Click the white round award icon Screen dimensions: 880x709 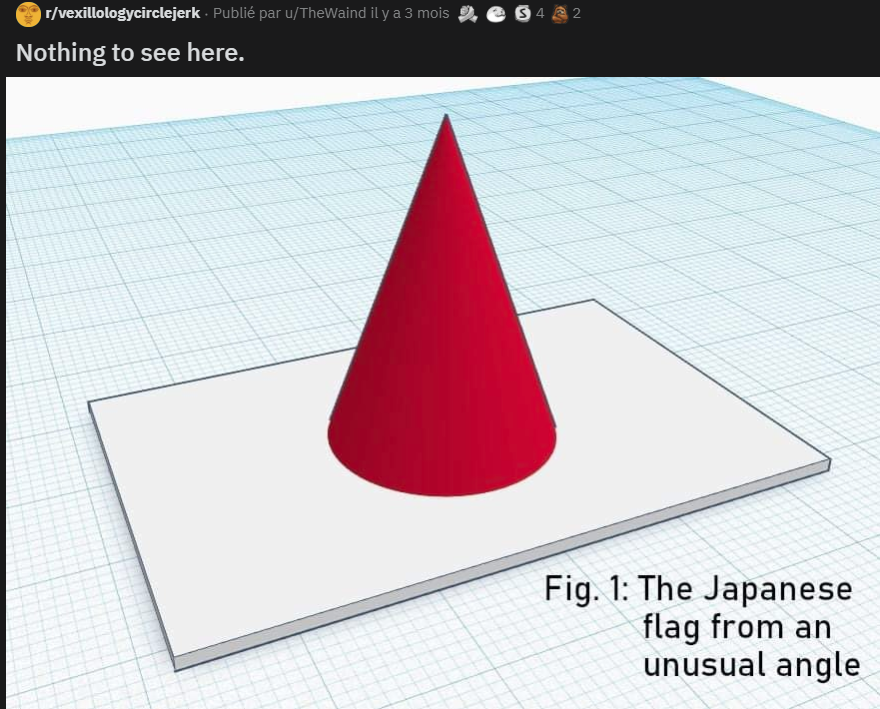496,14
